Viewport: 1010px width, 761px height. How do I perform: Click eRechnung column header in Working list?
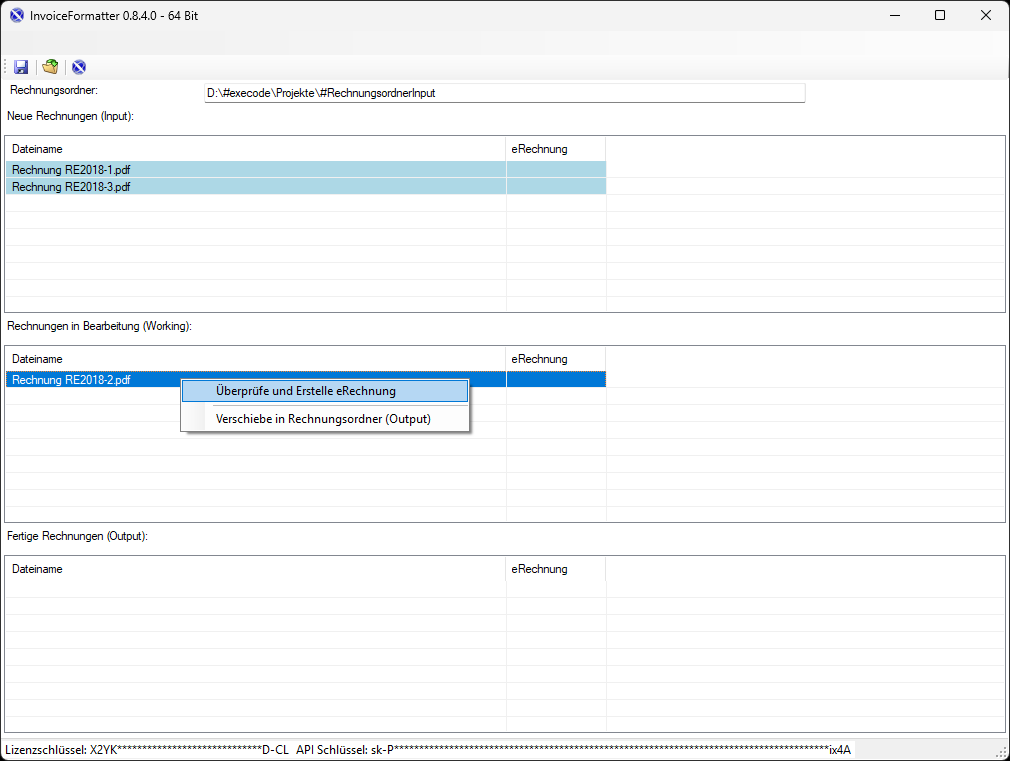[x=540, y=359]
